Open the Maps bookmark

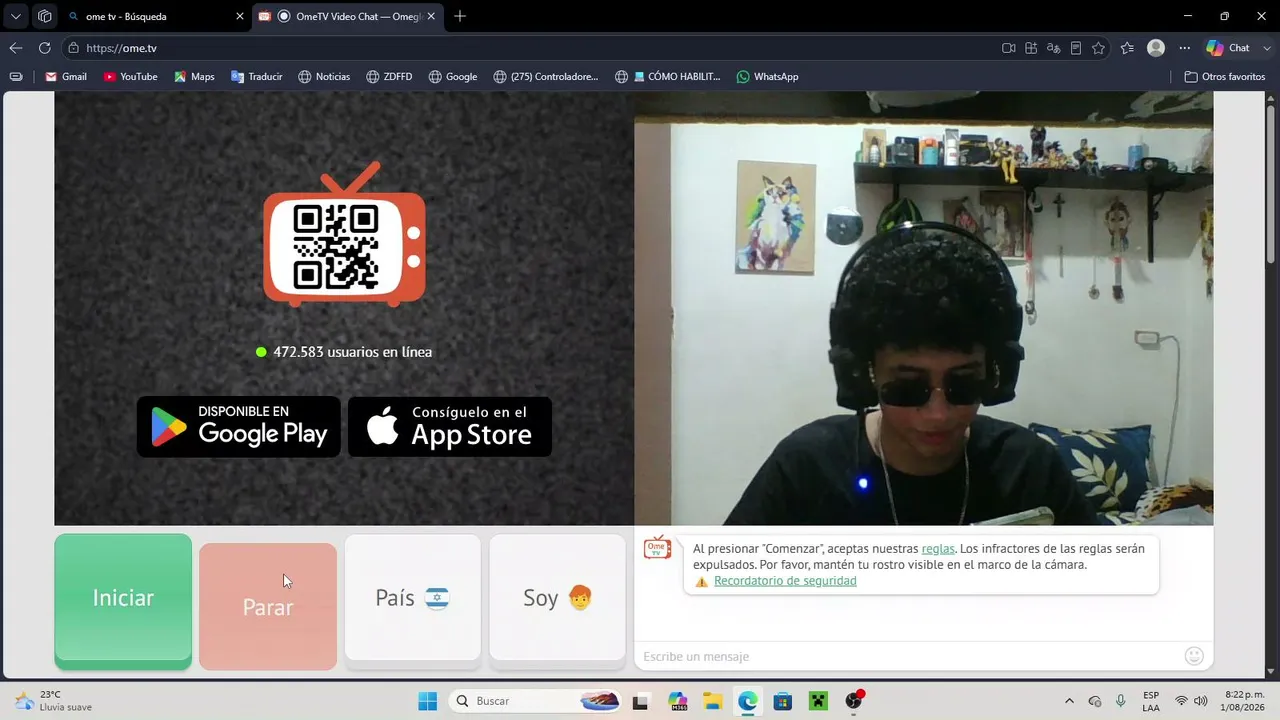coord(194,76)
